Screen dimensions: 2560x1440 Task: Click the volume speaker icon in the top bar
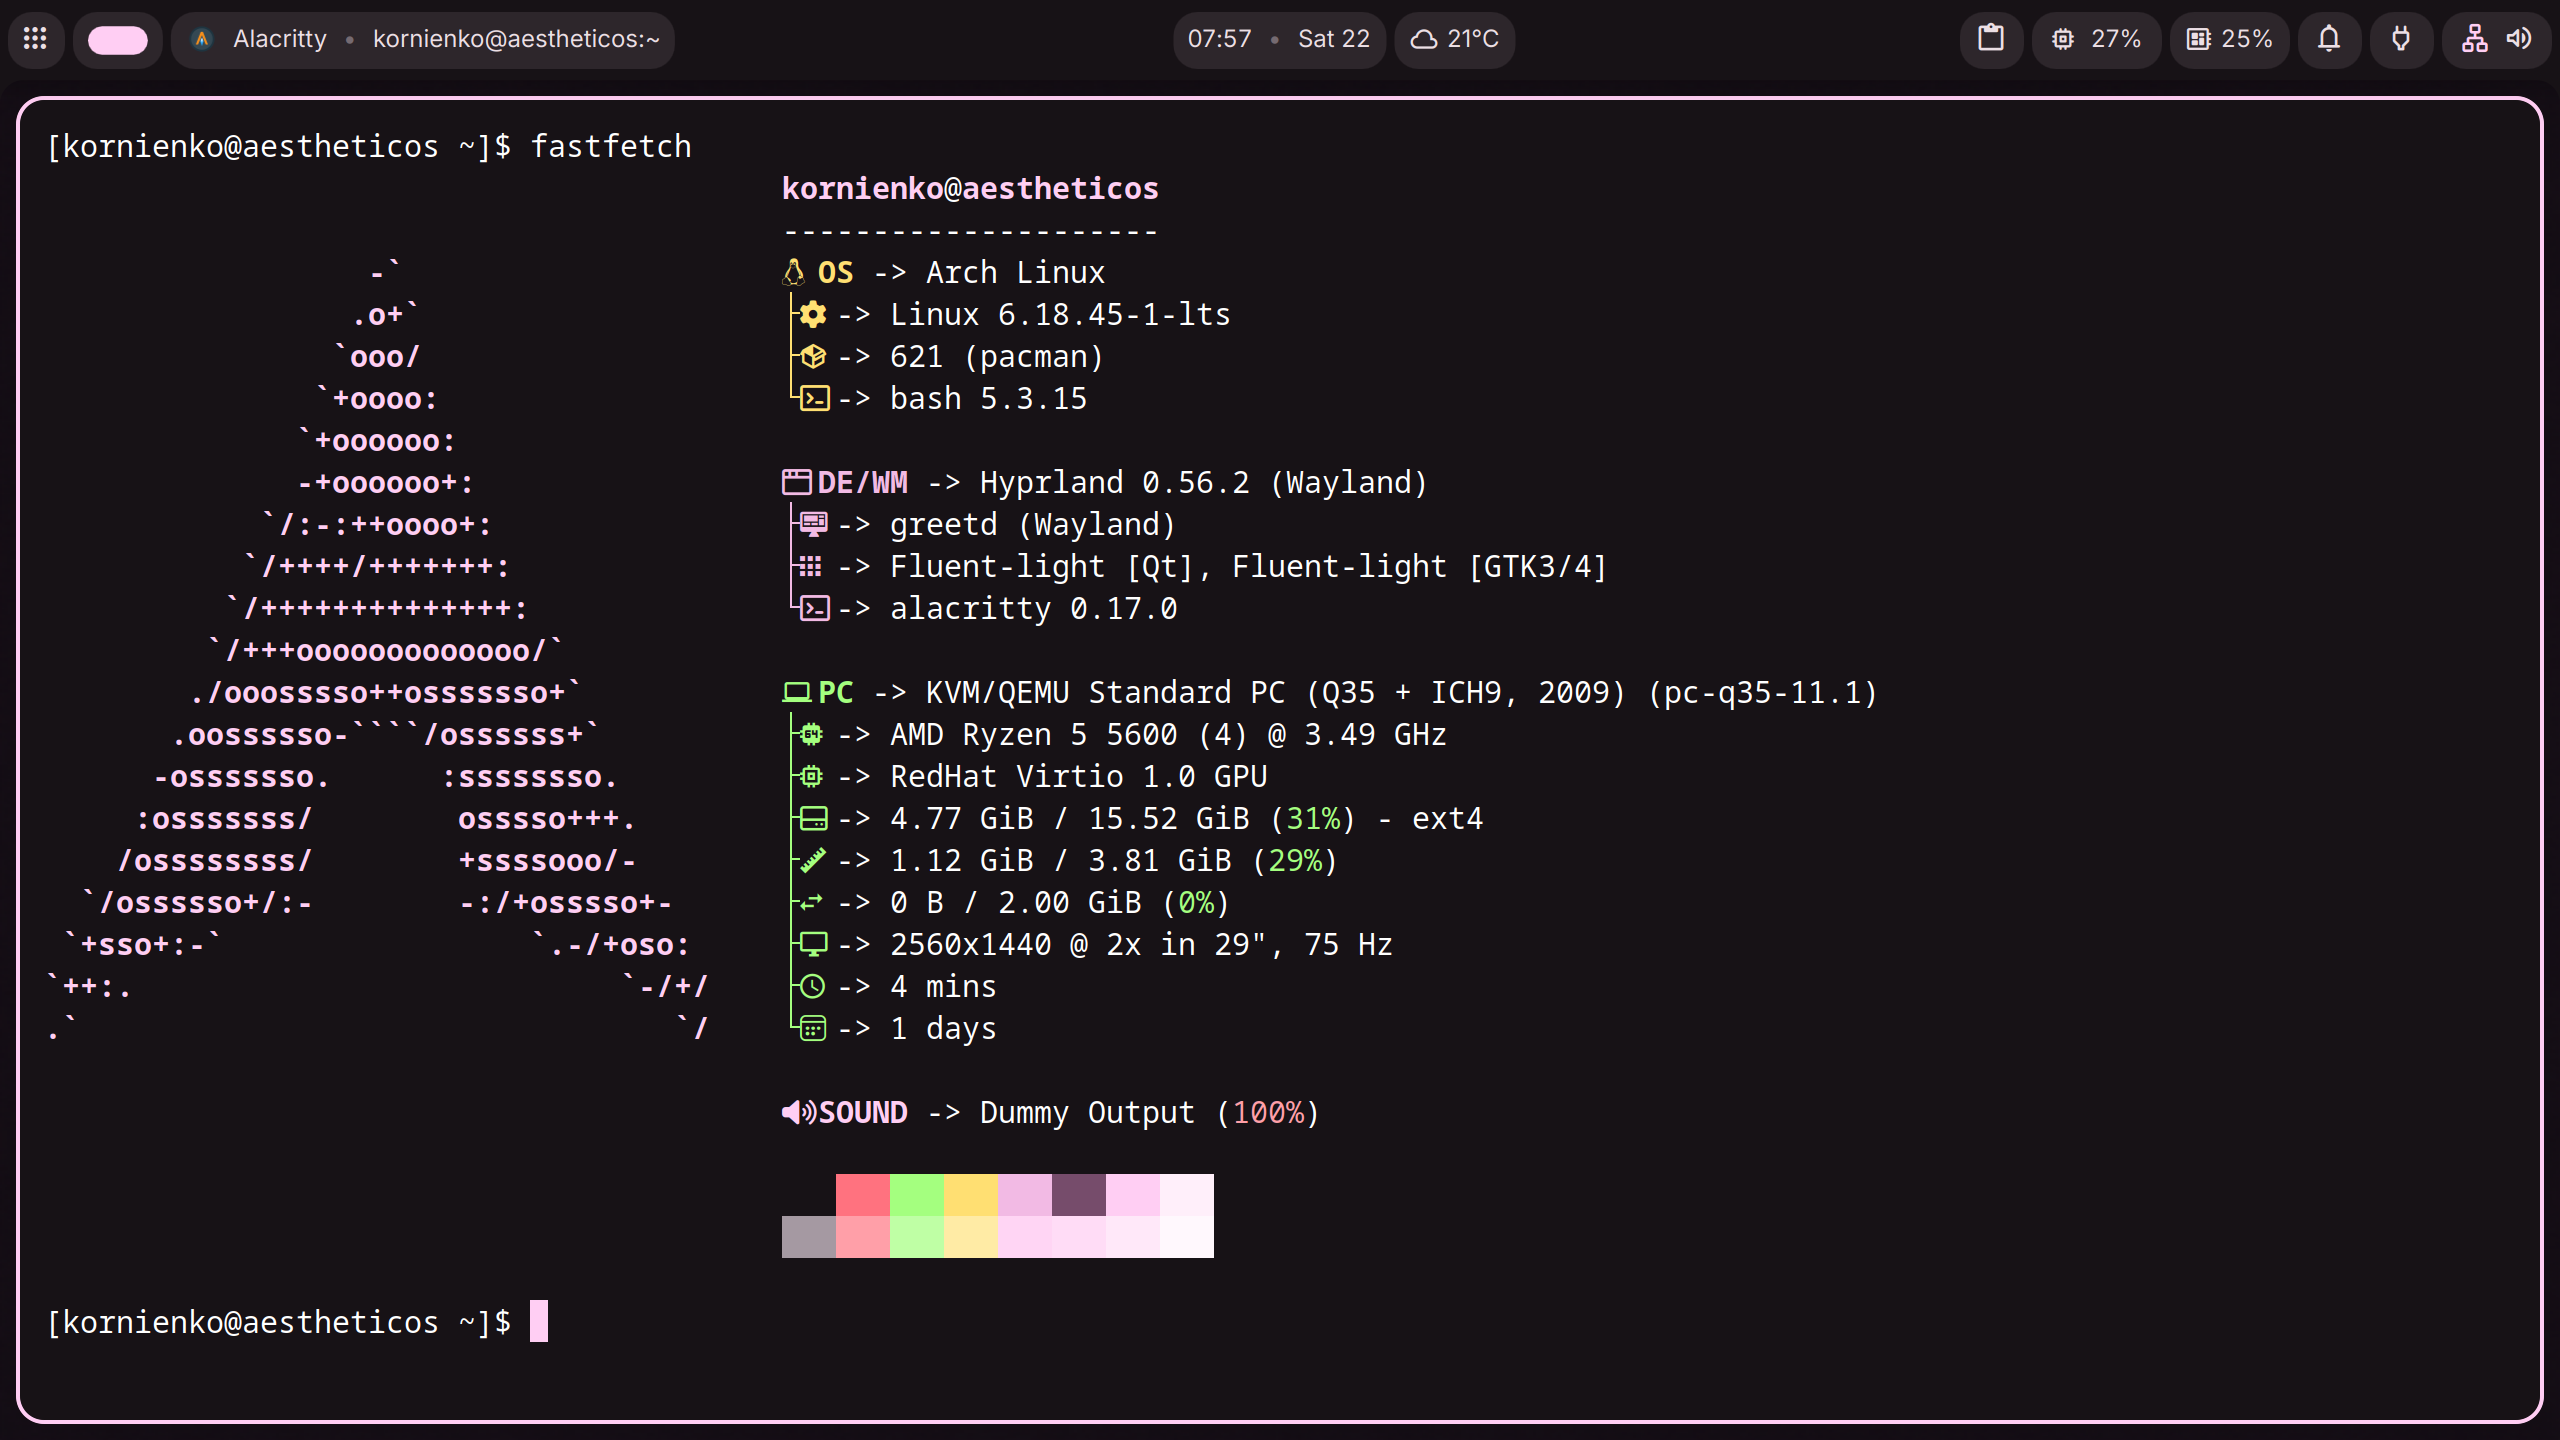point(2519,39)
